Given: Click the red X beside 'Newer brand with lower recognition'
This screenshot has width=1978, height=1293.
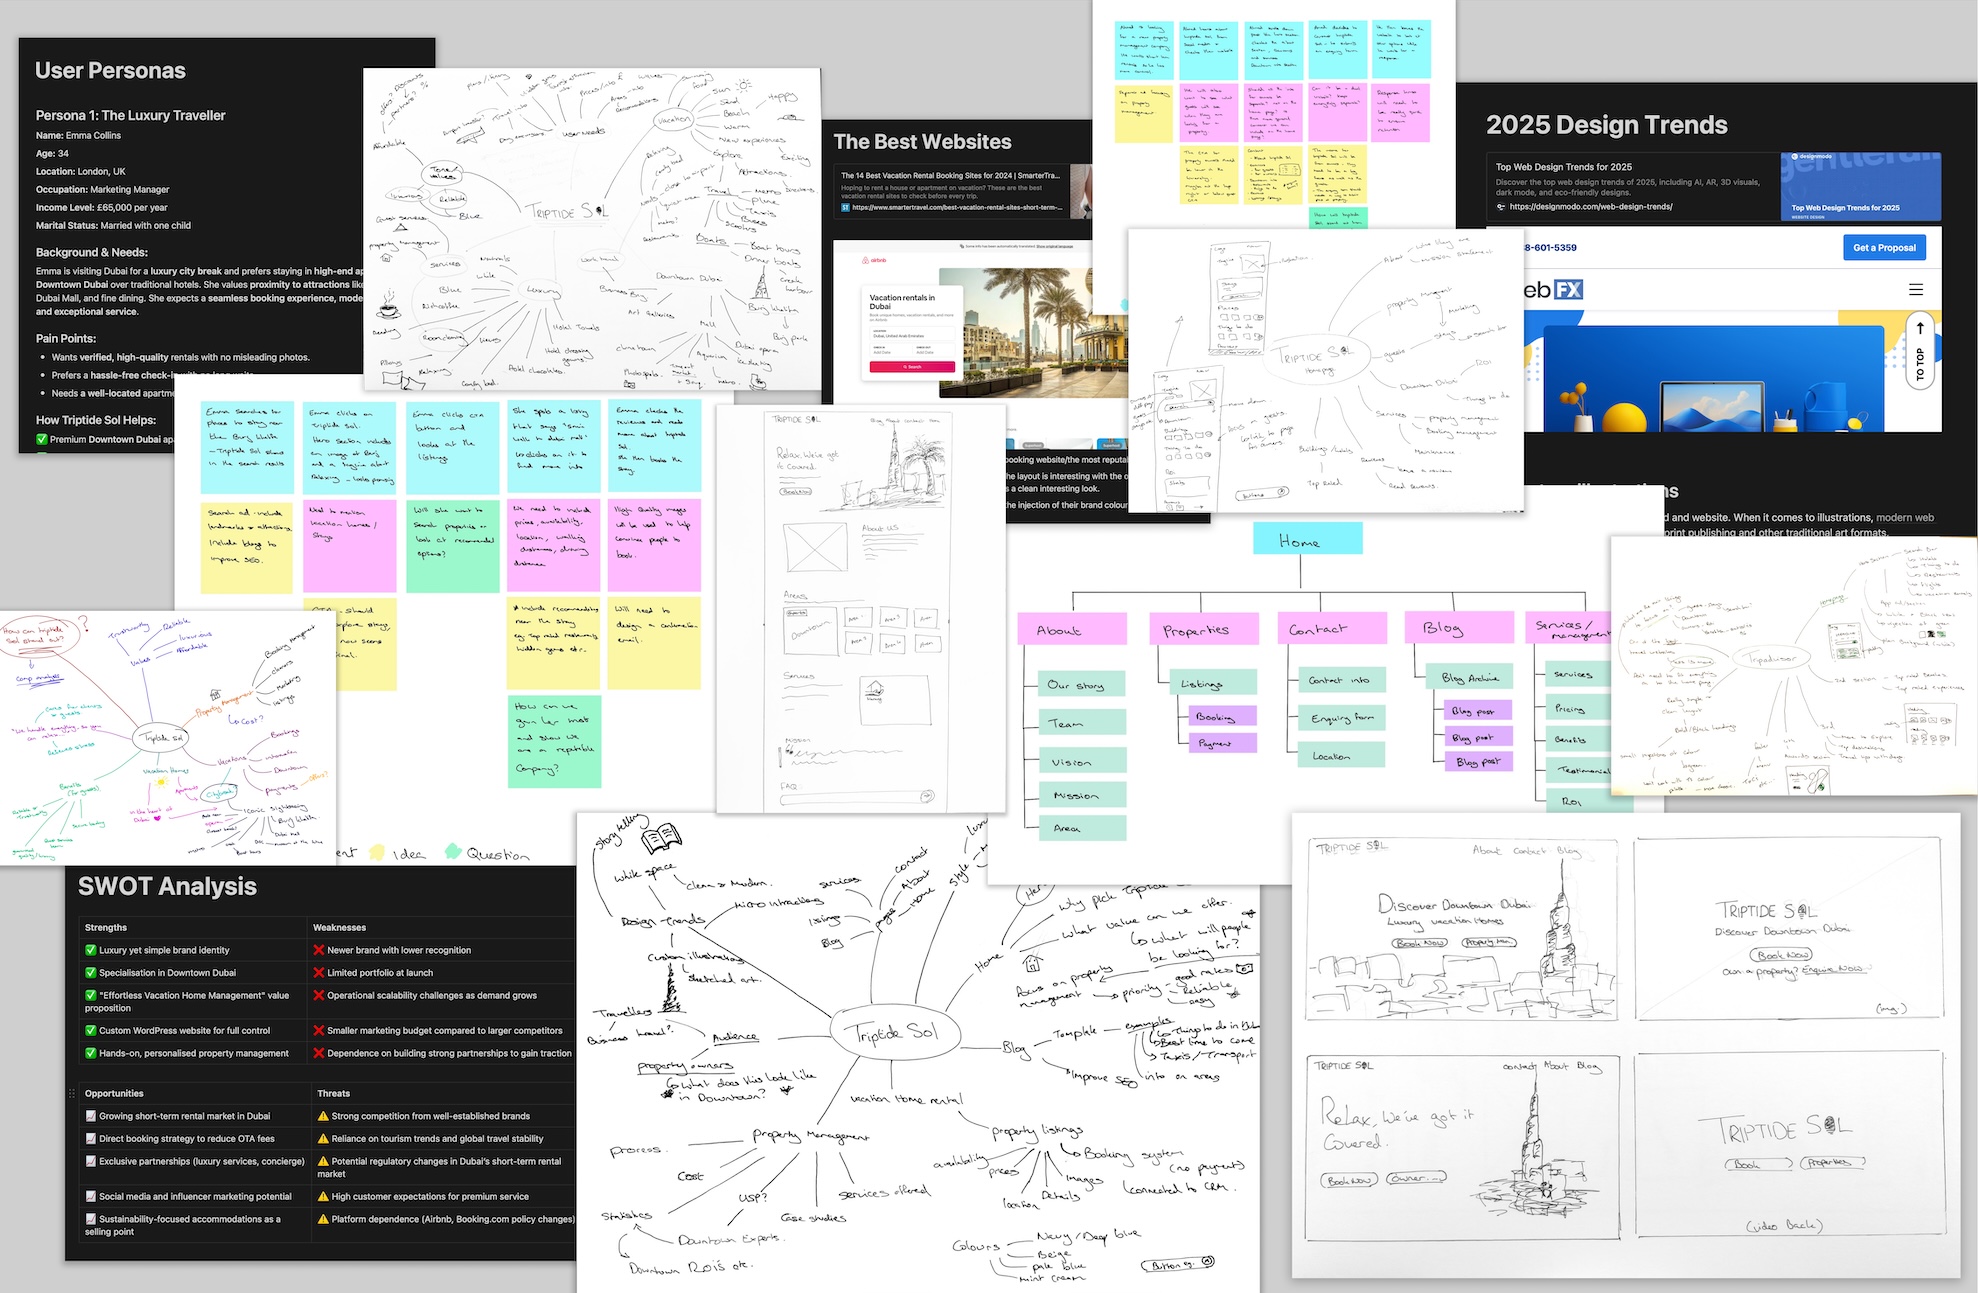Looking at the screenshot, I should pos(319,950).
